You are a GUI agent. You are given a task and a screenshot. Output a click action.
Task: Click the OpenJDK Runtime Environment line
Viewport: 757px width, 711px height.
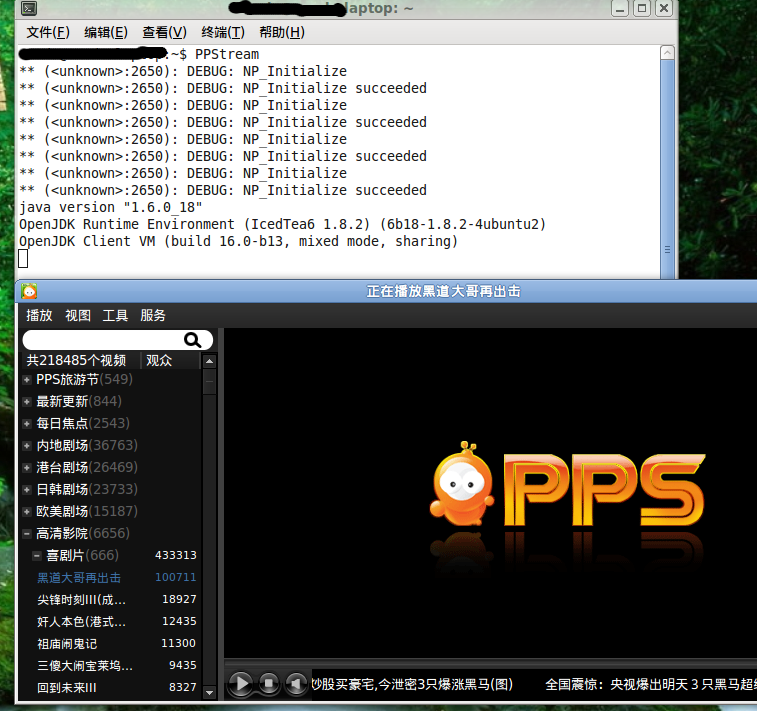(x=282, y=224)
